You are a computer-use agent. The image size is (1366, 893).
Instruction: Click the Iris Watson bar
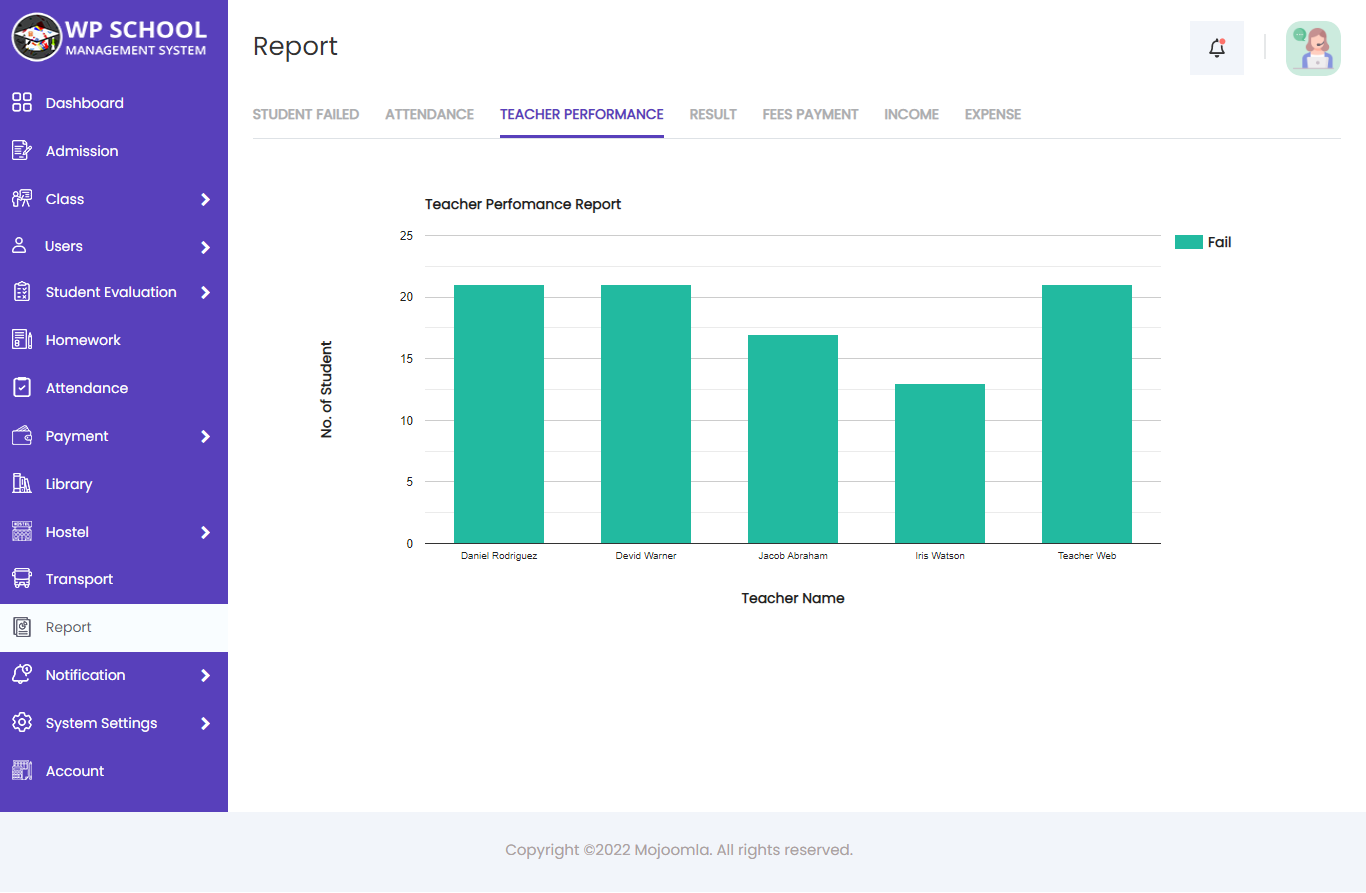click(940, 464)
